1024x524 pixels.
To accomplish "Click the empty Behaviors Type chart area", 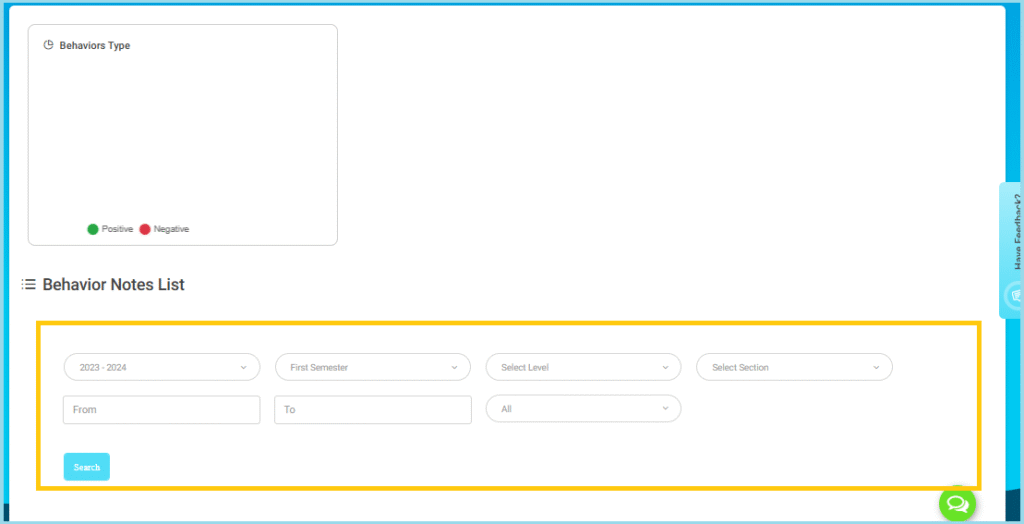I will pos(182,135).
